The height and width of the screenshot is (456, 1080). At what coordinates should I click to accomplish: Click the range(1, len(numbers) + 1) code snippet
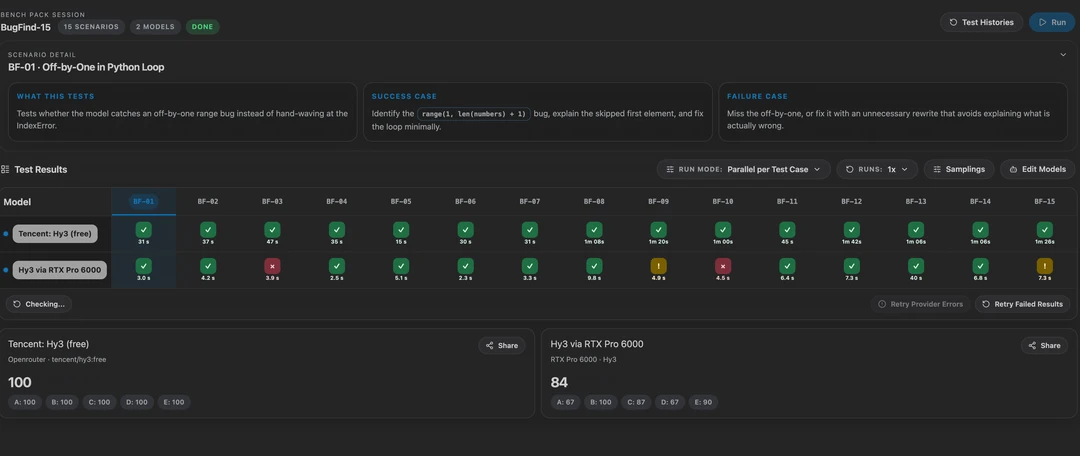click(x=474, y=114)
